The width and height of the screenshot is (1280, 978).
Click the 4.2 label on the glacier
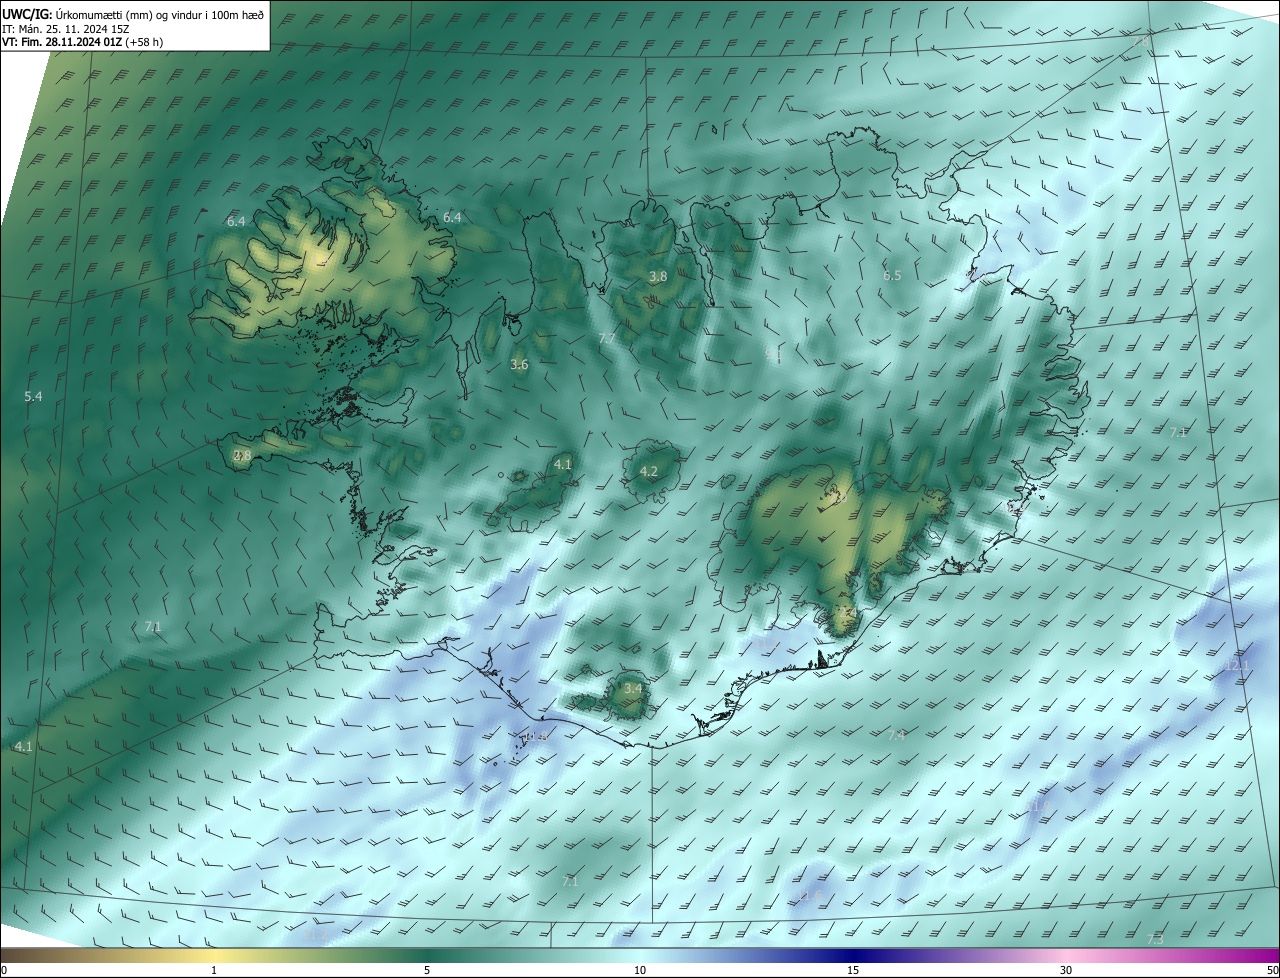[x=648, y=472]
